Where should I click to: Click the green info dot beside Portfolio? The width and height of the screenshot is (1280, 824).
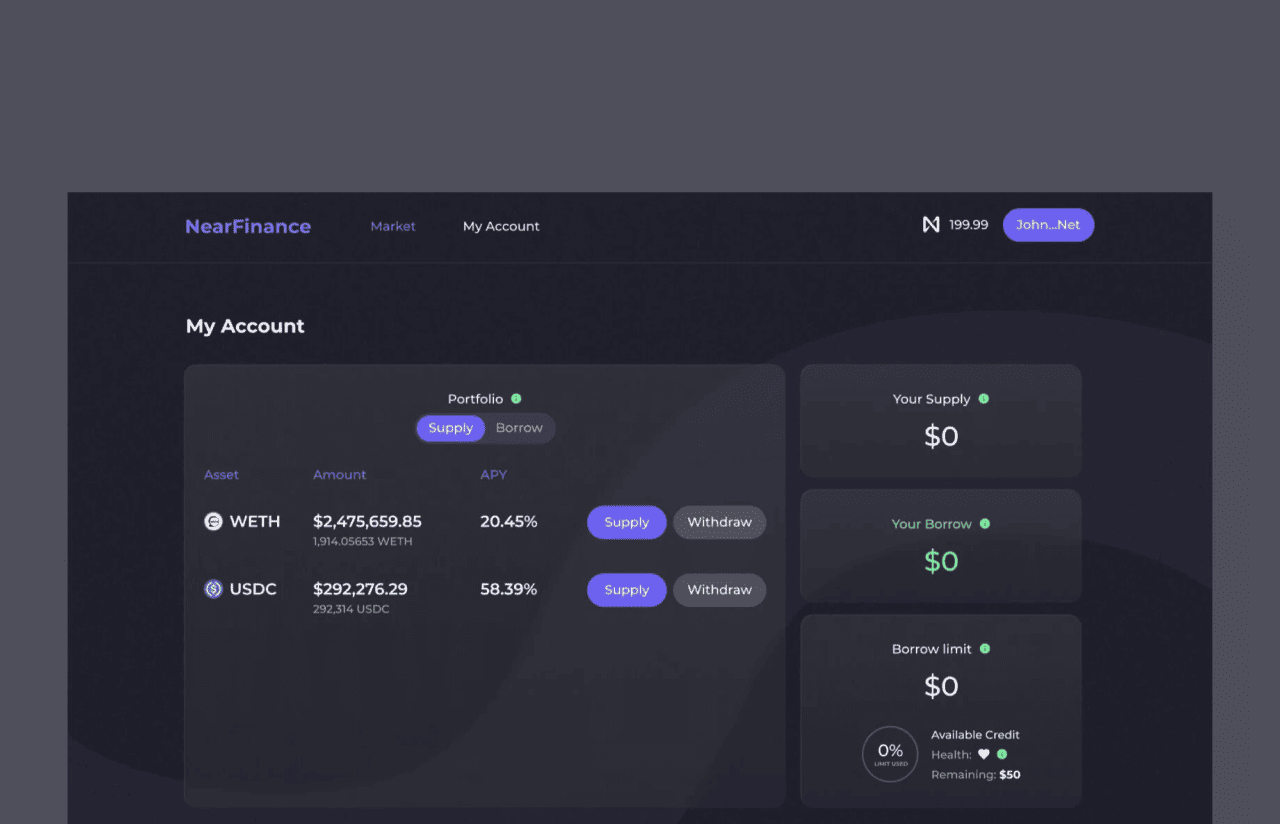516,399
